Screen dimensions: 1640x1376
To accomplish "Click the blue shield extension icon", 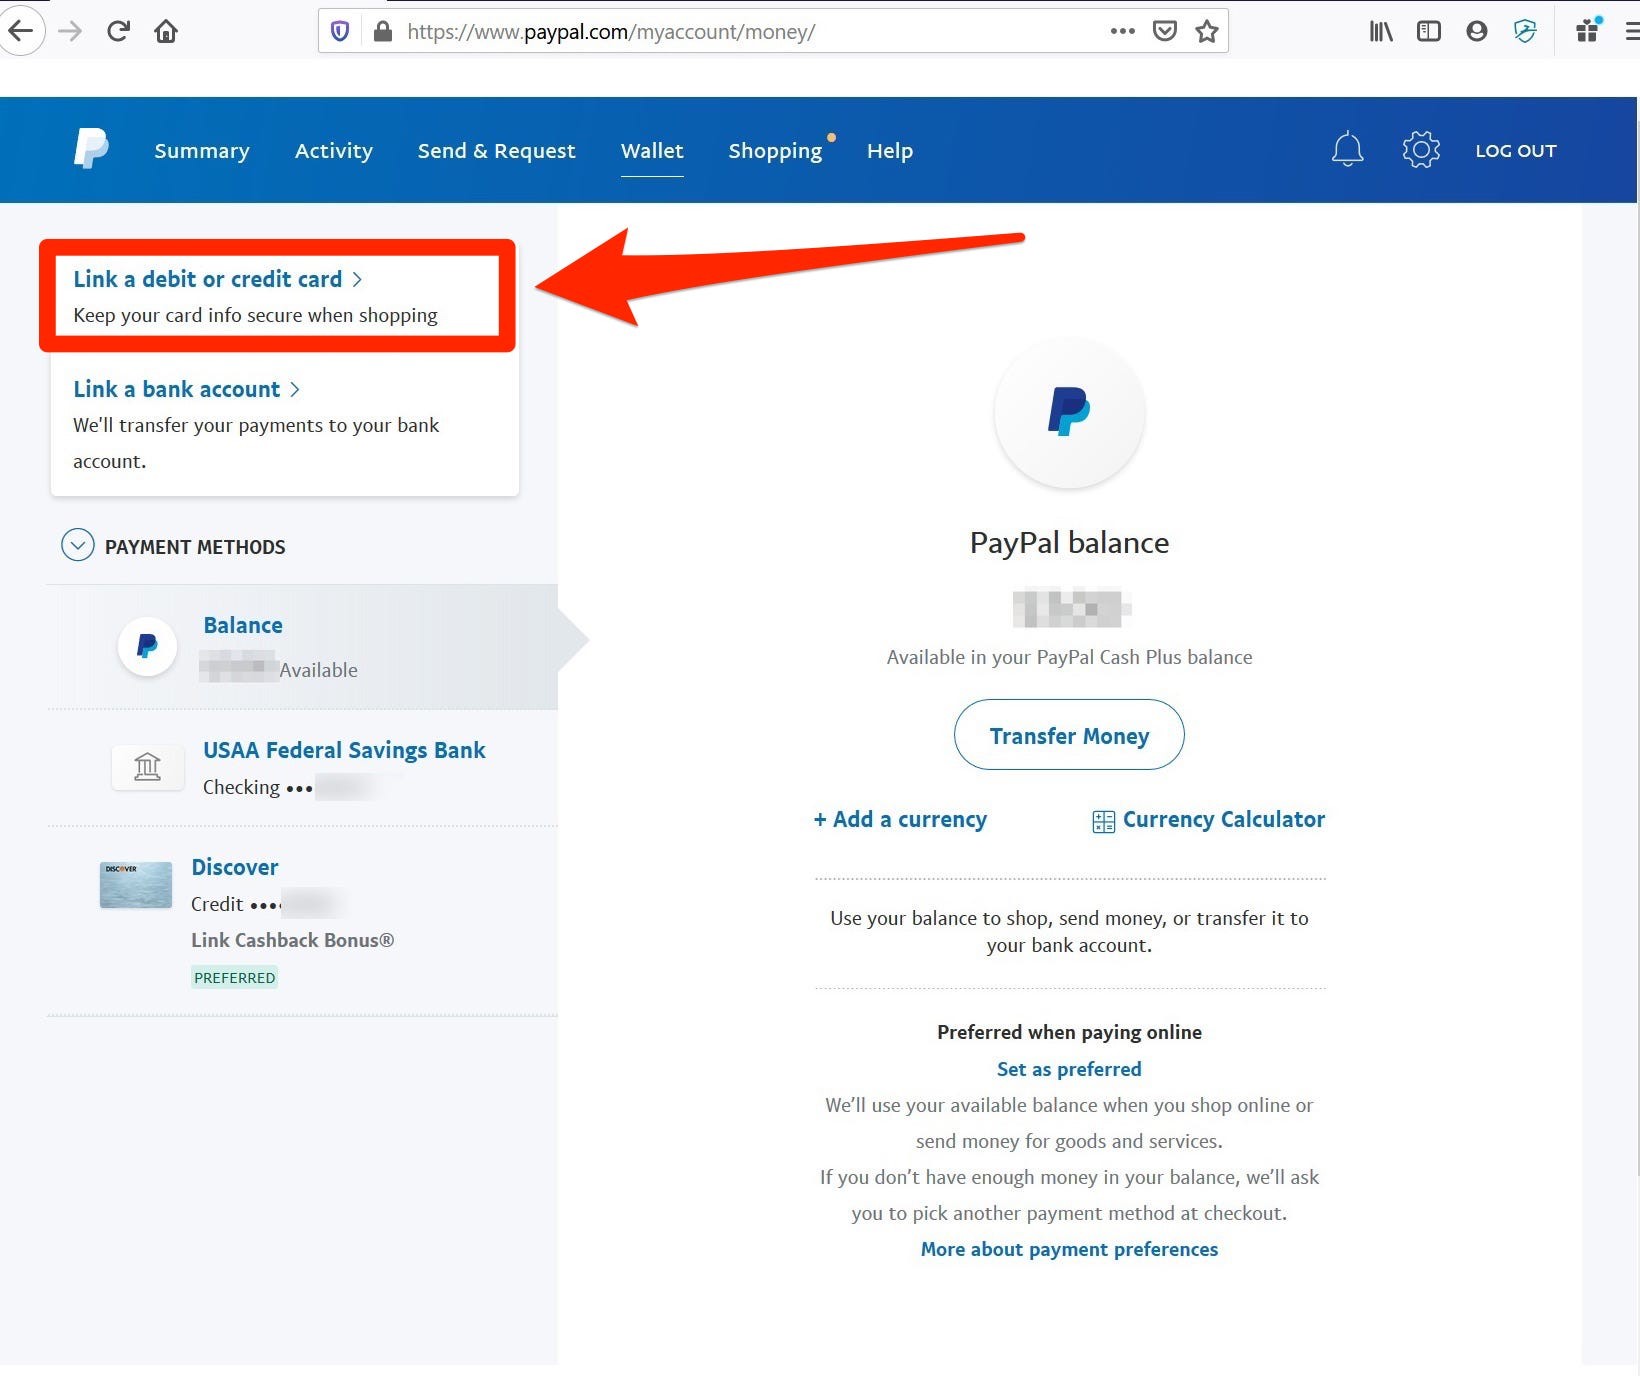I will (x=1525, y=31).
